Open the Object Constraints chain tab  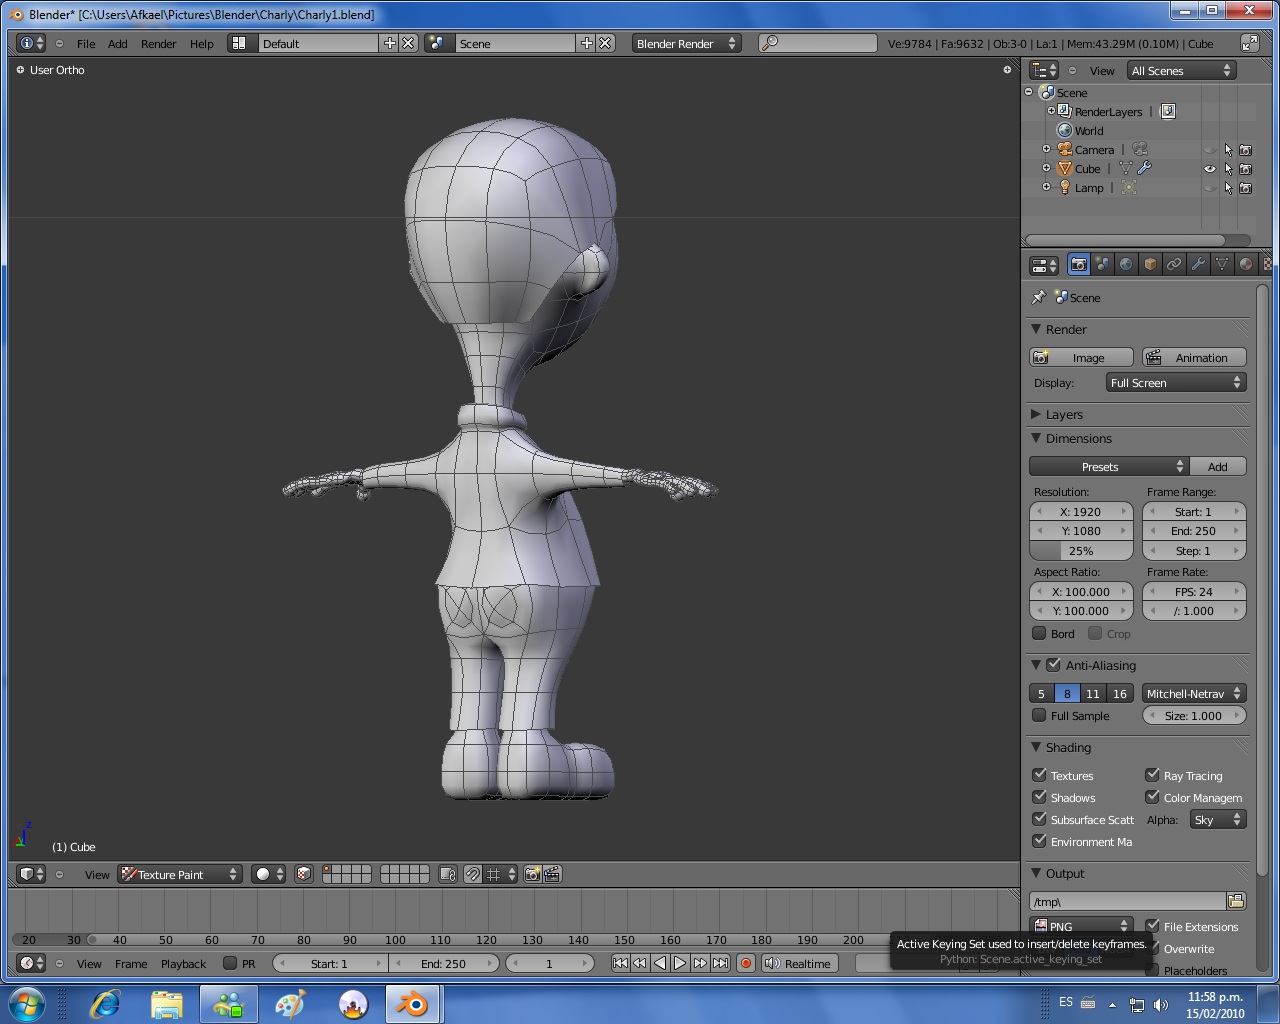1174,265
